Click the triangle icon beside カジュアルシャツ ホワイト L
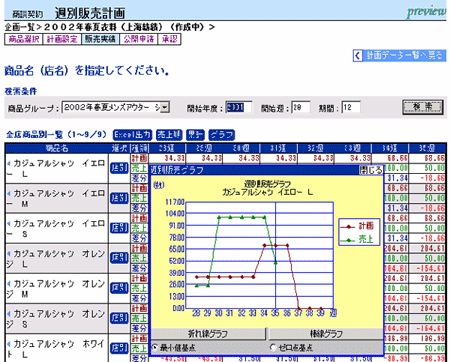The width and height of the screenshot is (450, 362). click(x=9, y=344)
